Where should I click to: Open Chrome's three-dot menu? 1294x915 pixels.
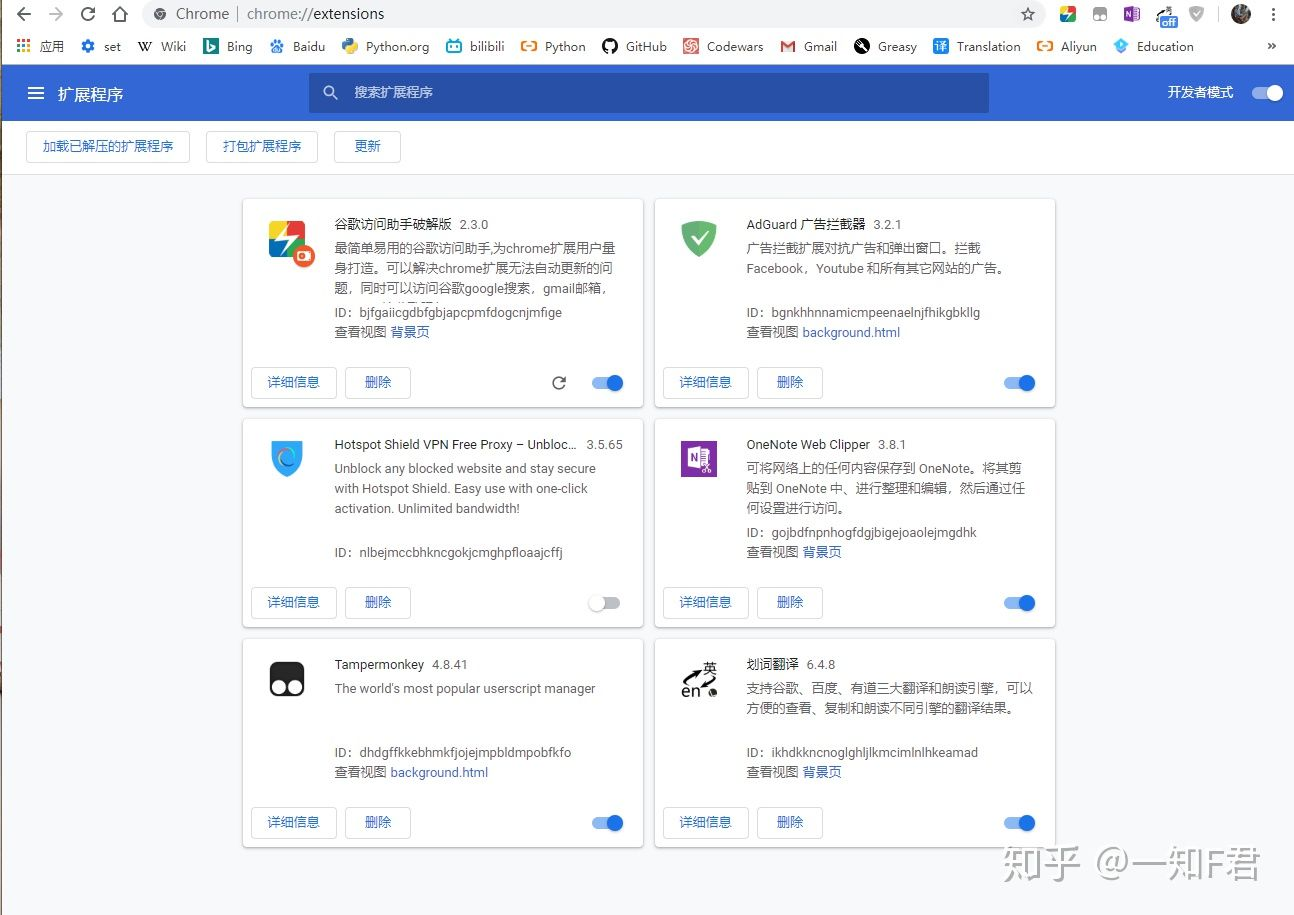coord(1273,14)
